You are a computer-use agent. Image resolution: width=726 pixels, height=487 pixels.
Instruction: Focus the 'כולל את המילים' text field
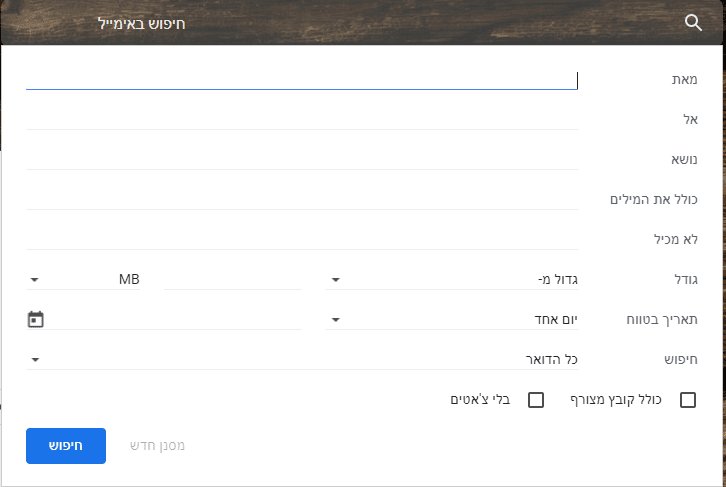pyautogui.click(x=300, y=199)
